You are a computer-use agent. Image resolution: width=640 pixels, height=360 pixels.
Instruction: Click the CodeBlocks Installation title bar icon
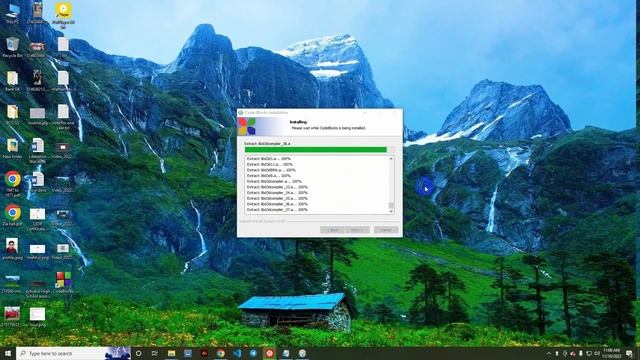[241, 113]
